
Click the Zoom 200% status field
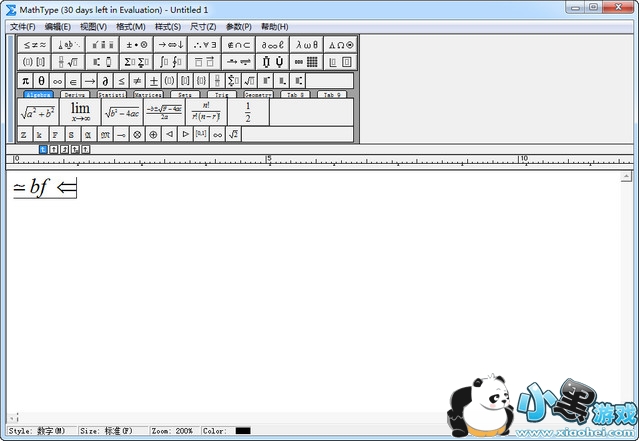[174, 431]
